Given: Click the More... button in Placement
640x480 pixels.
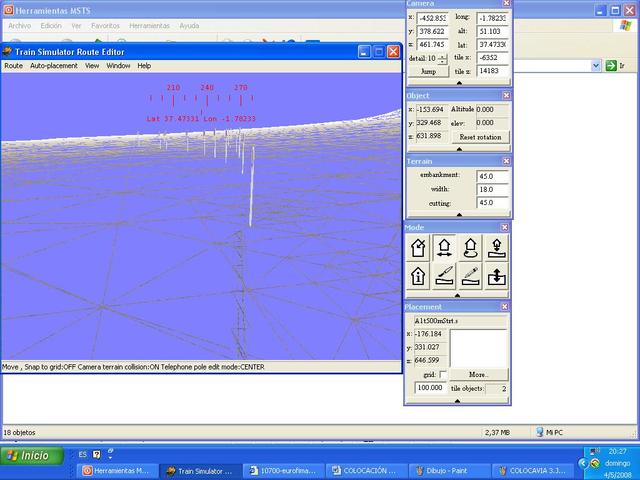Looking at the screenshot, I should 477,374.
